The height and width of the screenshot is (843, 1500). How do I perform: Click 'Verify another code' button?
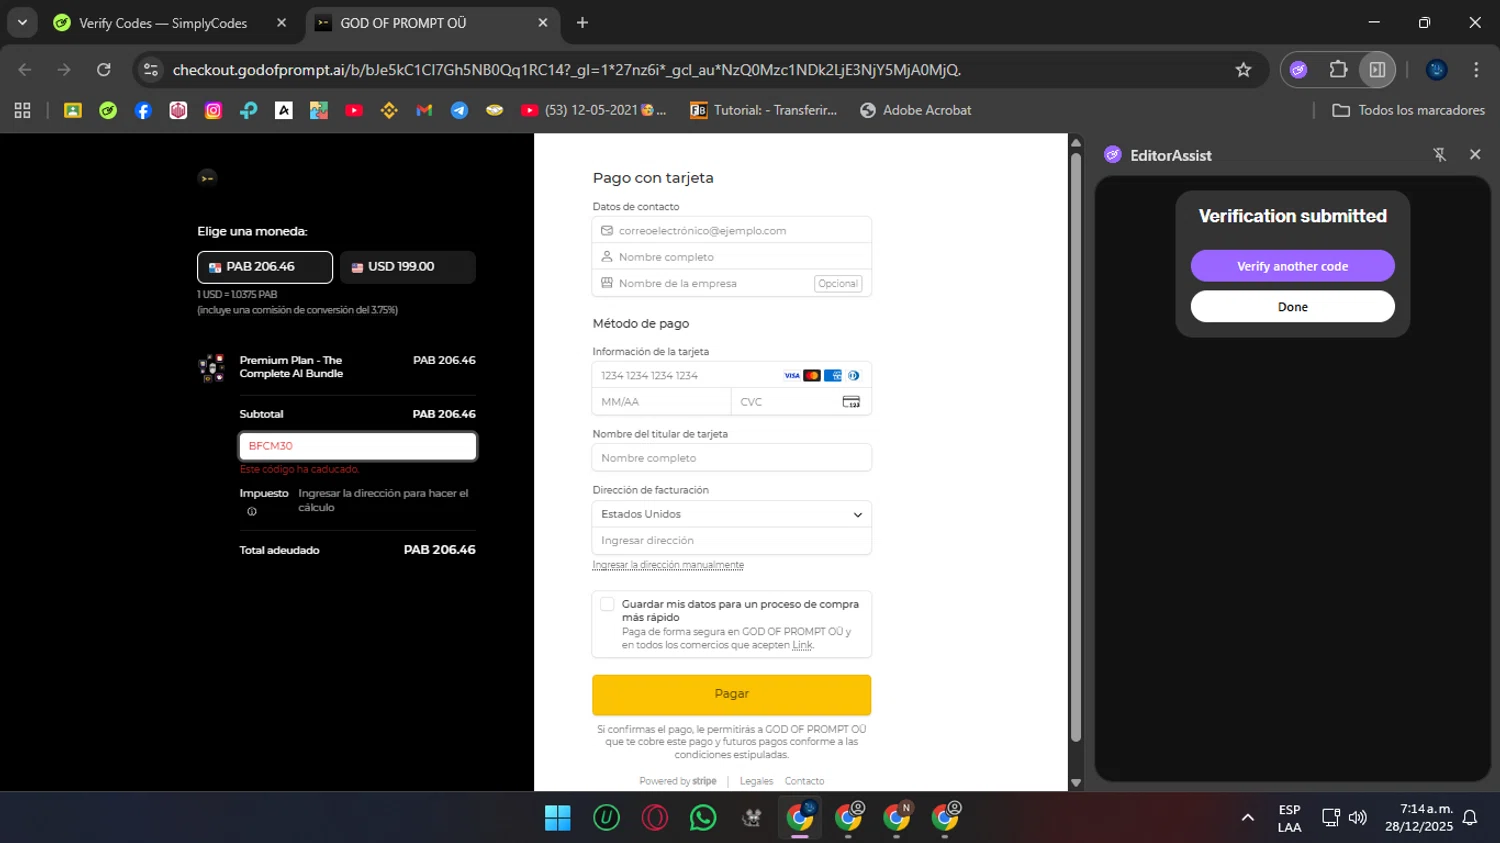point(1292,266)
